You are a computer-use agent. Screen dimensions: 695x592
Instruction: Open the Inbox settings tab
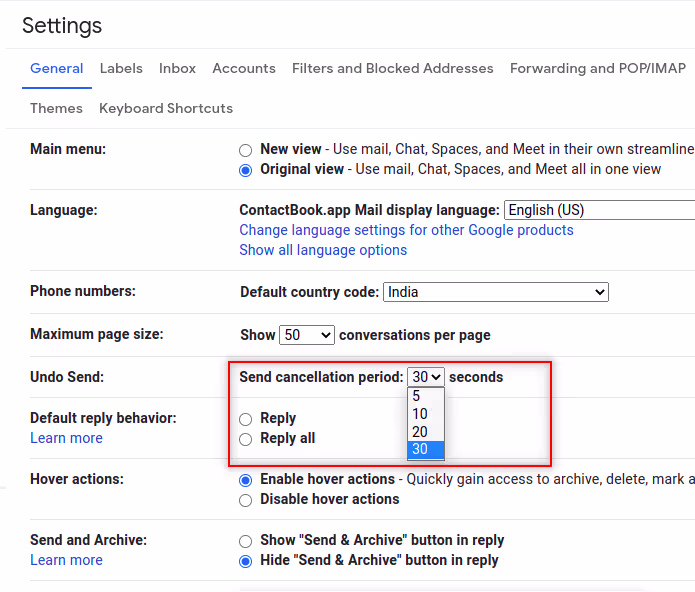click(177, 69)
